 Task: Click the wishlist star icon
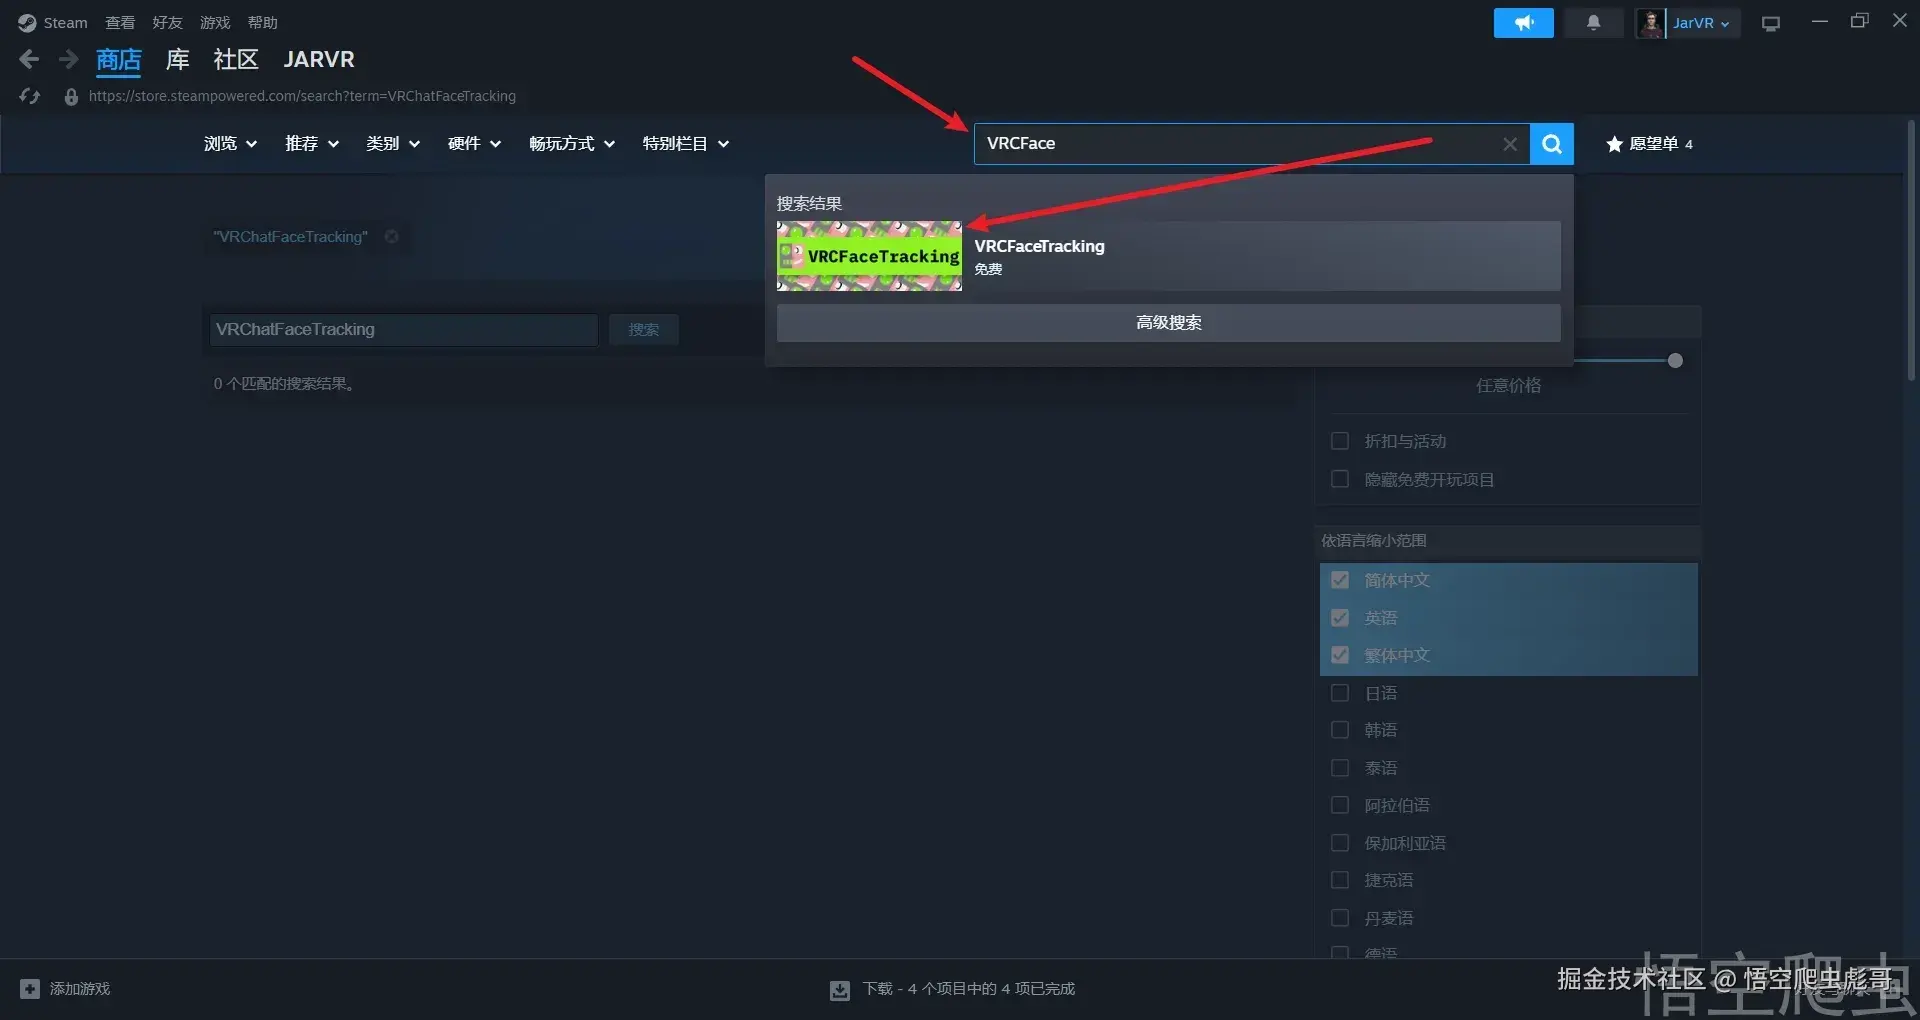[1614, 144]
